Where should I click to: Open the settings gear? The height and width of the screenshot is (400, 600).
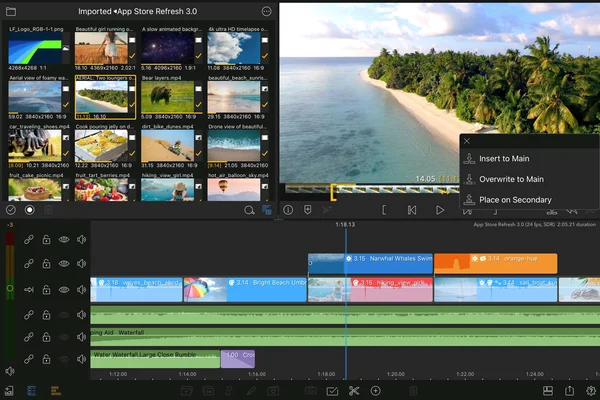tap(591, 391)
